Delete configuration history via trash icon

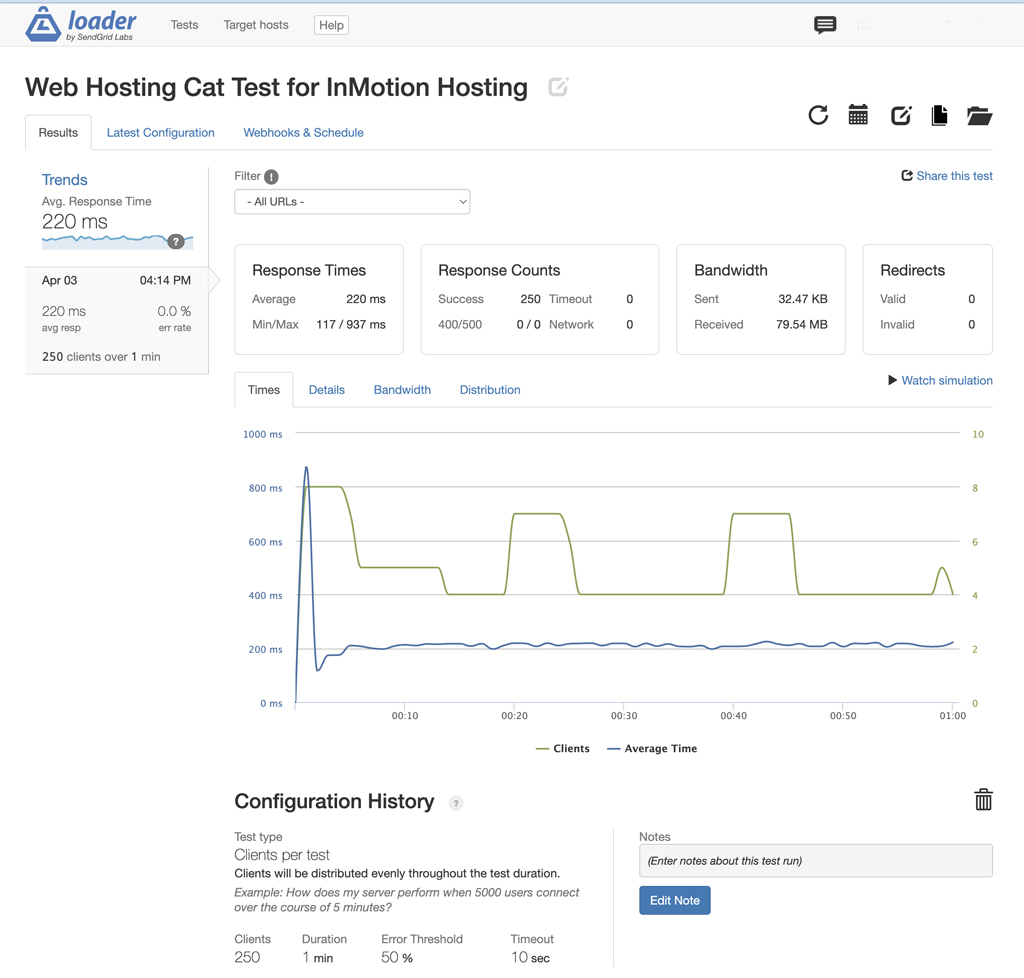tap(983, 800)
